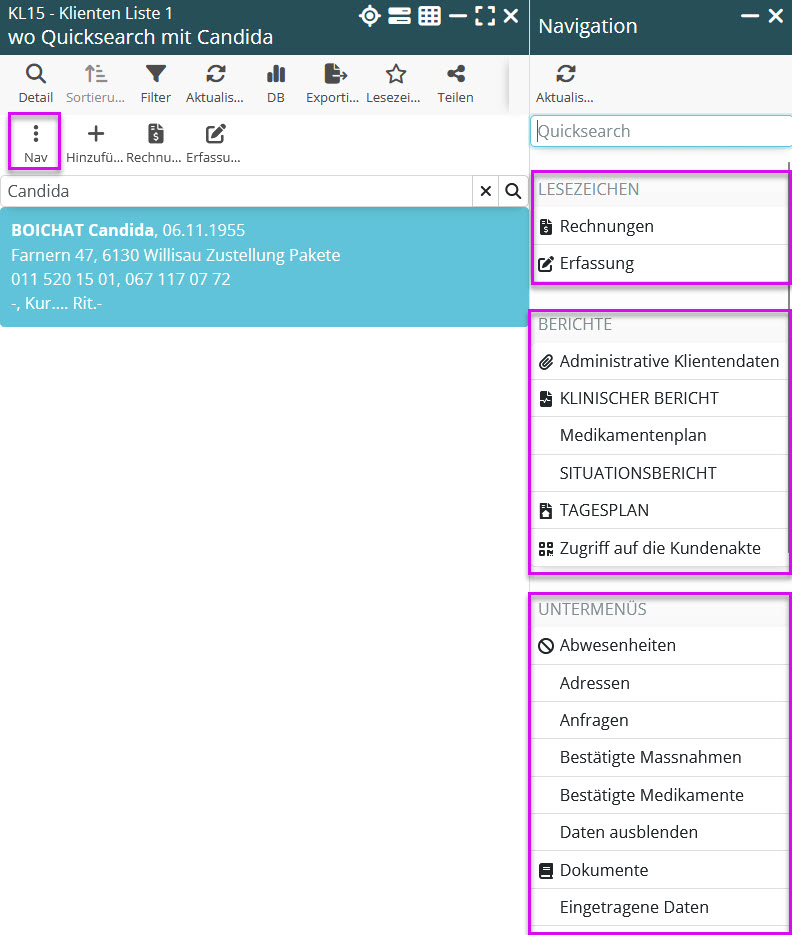This screenshot has width=792, height=935.
Task: Click the Teilen share icon
Action: pos(455,83)
